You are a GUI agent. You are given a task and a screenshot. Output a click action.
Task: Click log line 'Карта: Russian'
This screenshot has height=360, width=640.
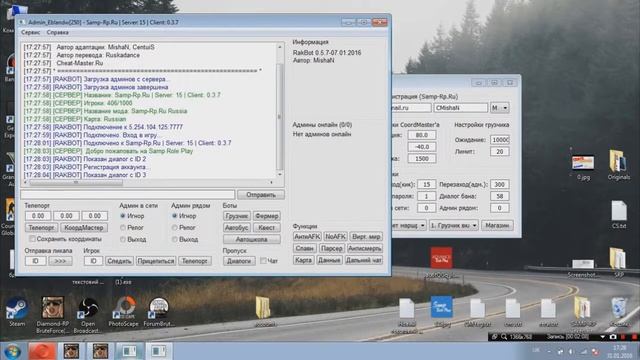[75, 119]
